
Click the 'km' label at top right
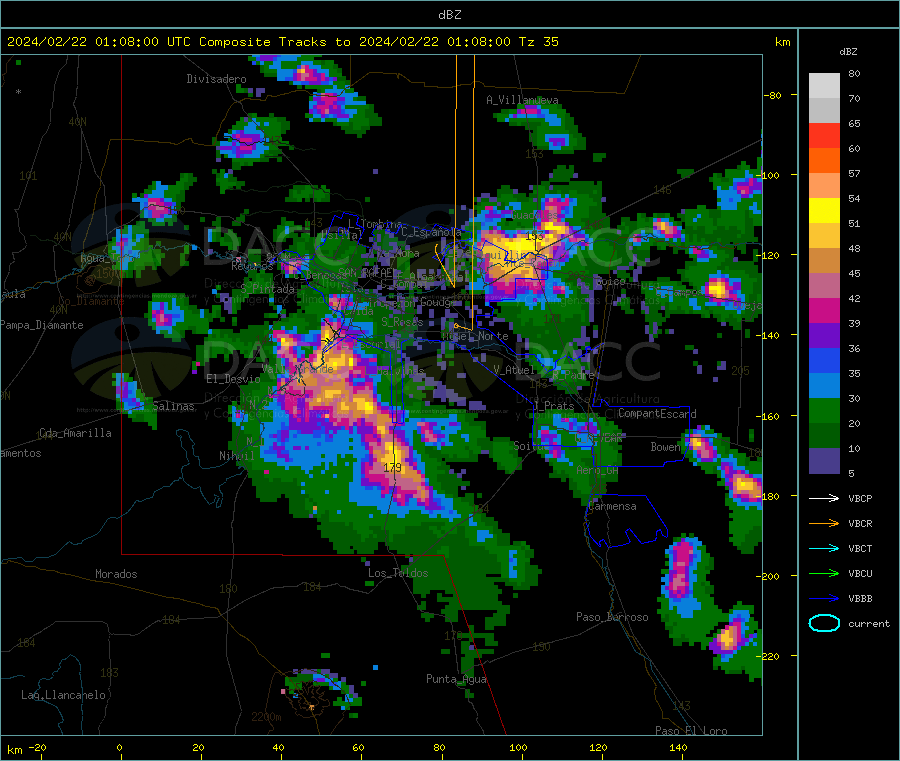782,42
